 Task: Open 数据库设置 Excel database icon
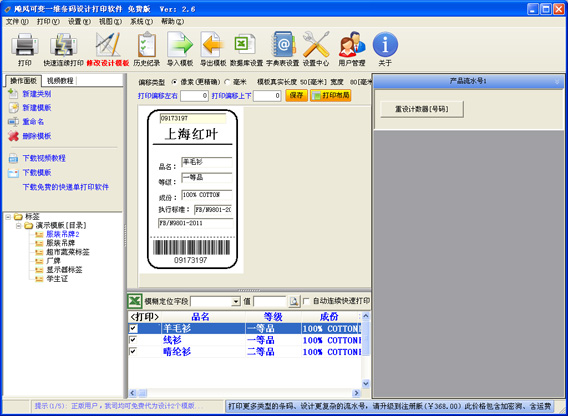[x=246, y=45]
